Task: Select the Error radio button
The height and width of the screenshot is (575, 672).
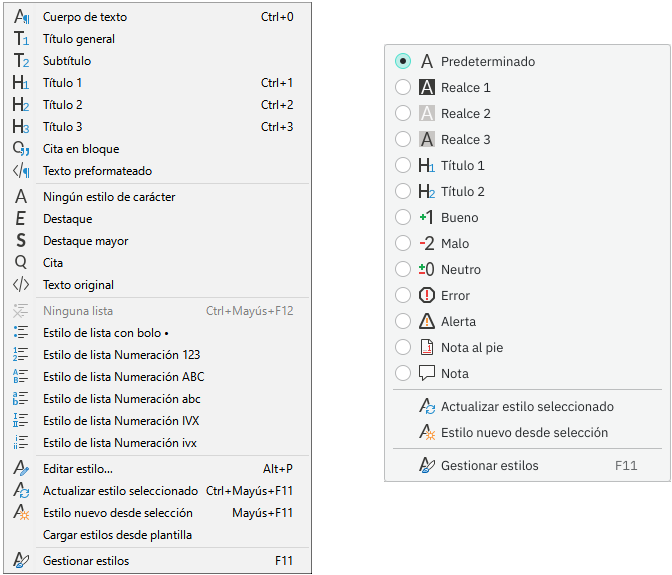Action: [403, 296]
